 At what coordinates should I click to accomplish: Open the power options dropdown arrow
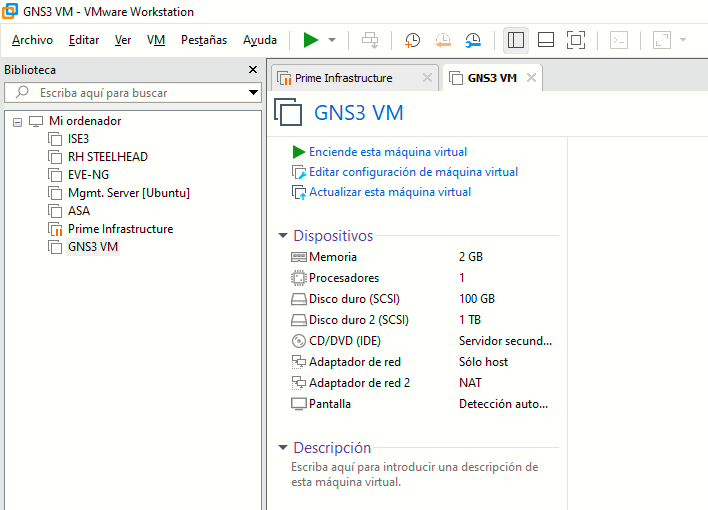(x=332, y=40)
